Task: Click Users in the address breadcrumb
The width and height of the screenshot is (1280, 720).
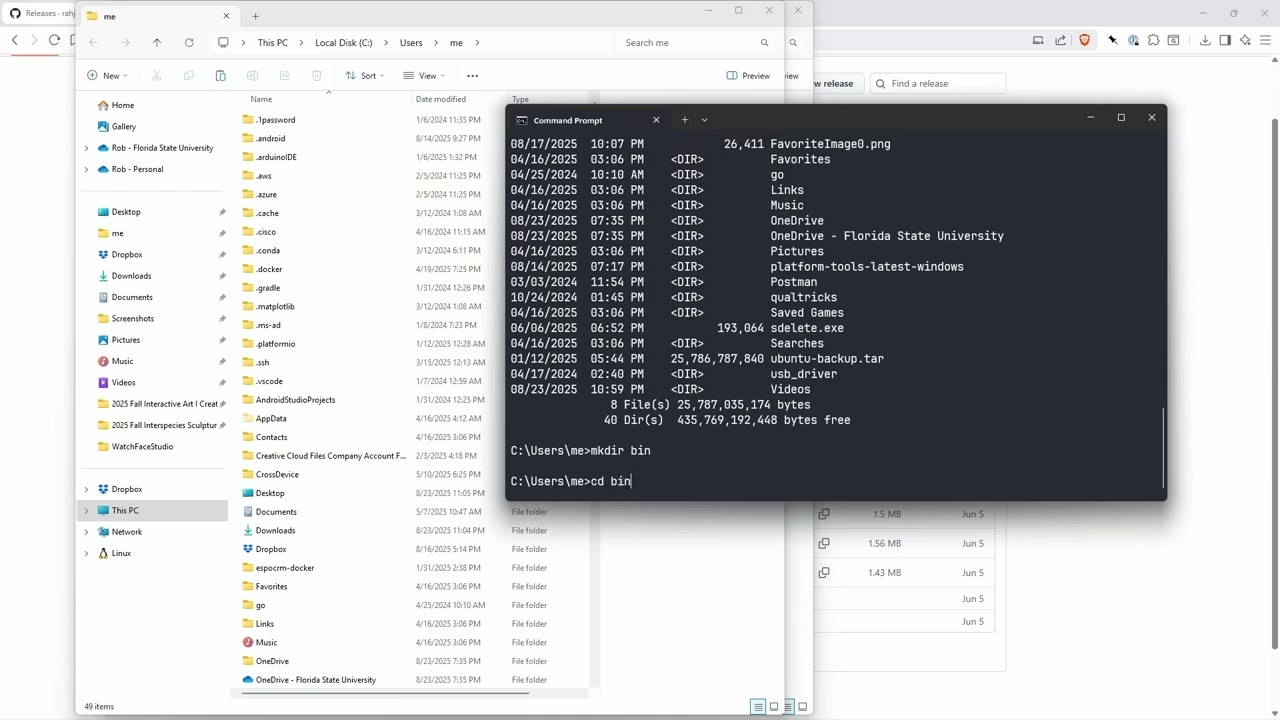Action: 411,43
